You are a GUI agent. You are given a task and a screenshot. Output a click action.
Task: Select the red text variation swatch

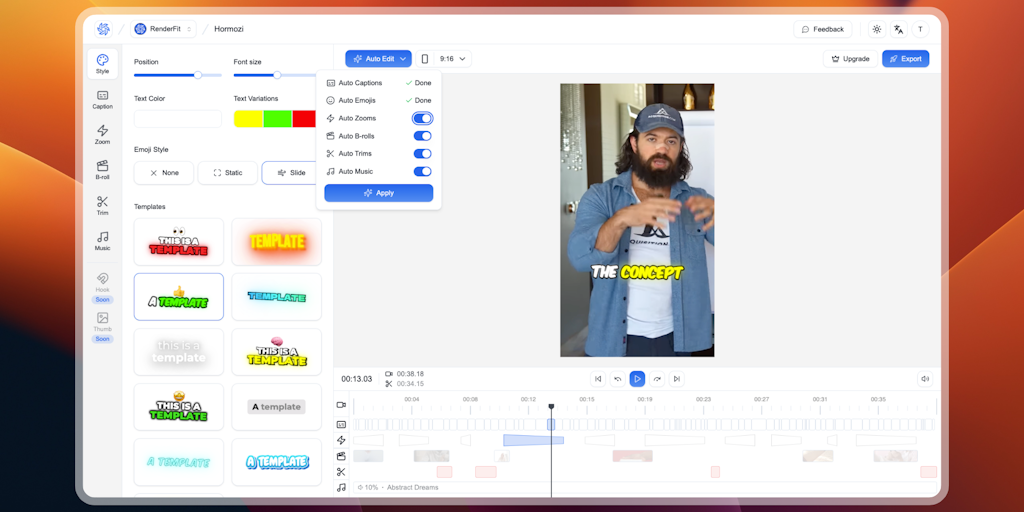coord(304,119)
